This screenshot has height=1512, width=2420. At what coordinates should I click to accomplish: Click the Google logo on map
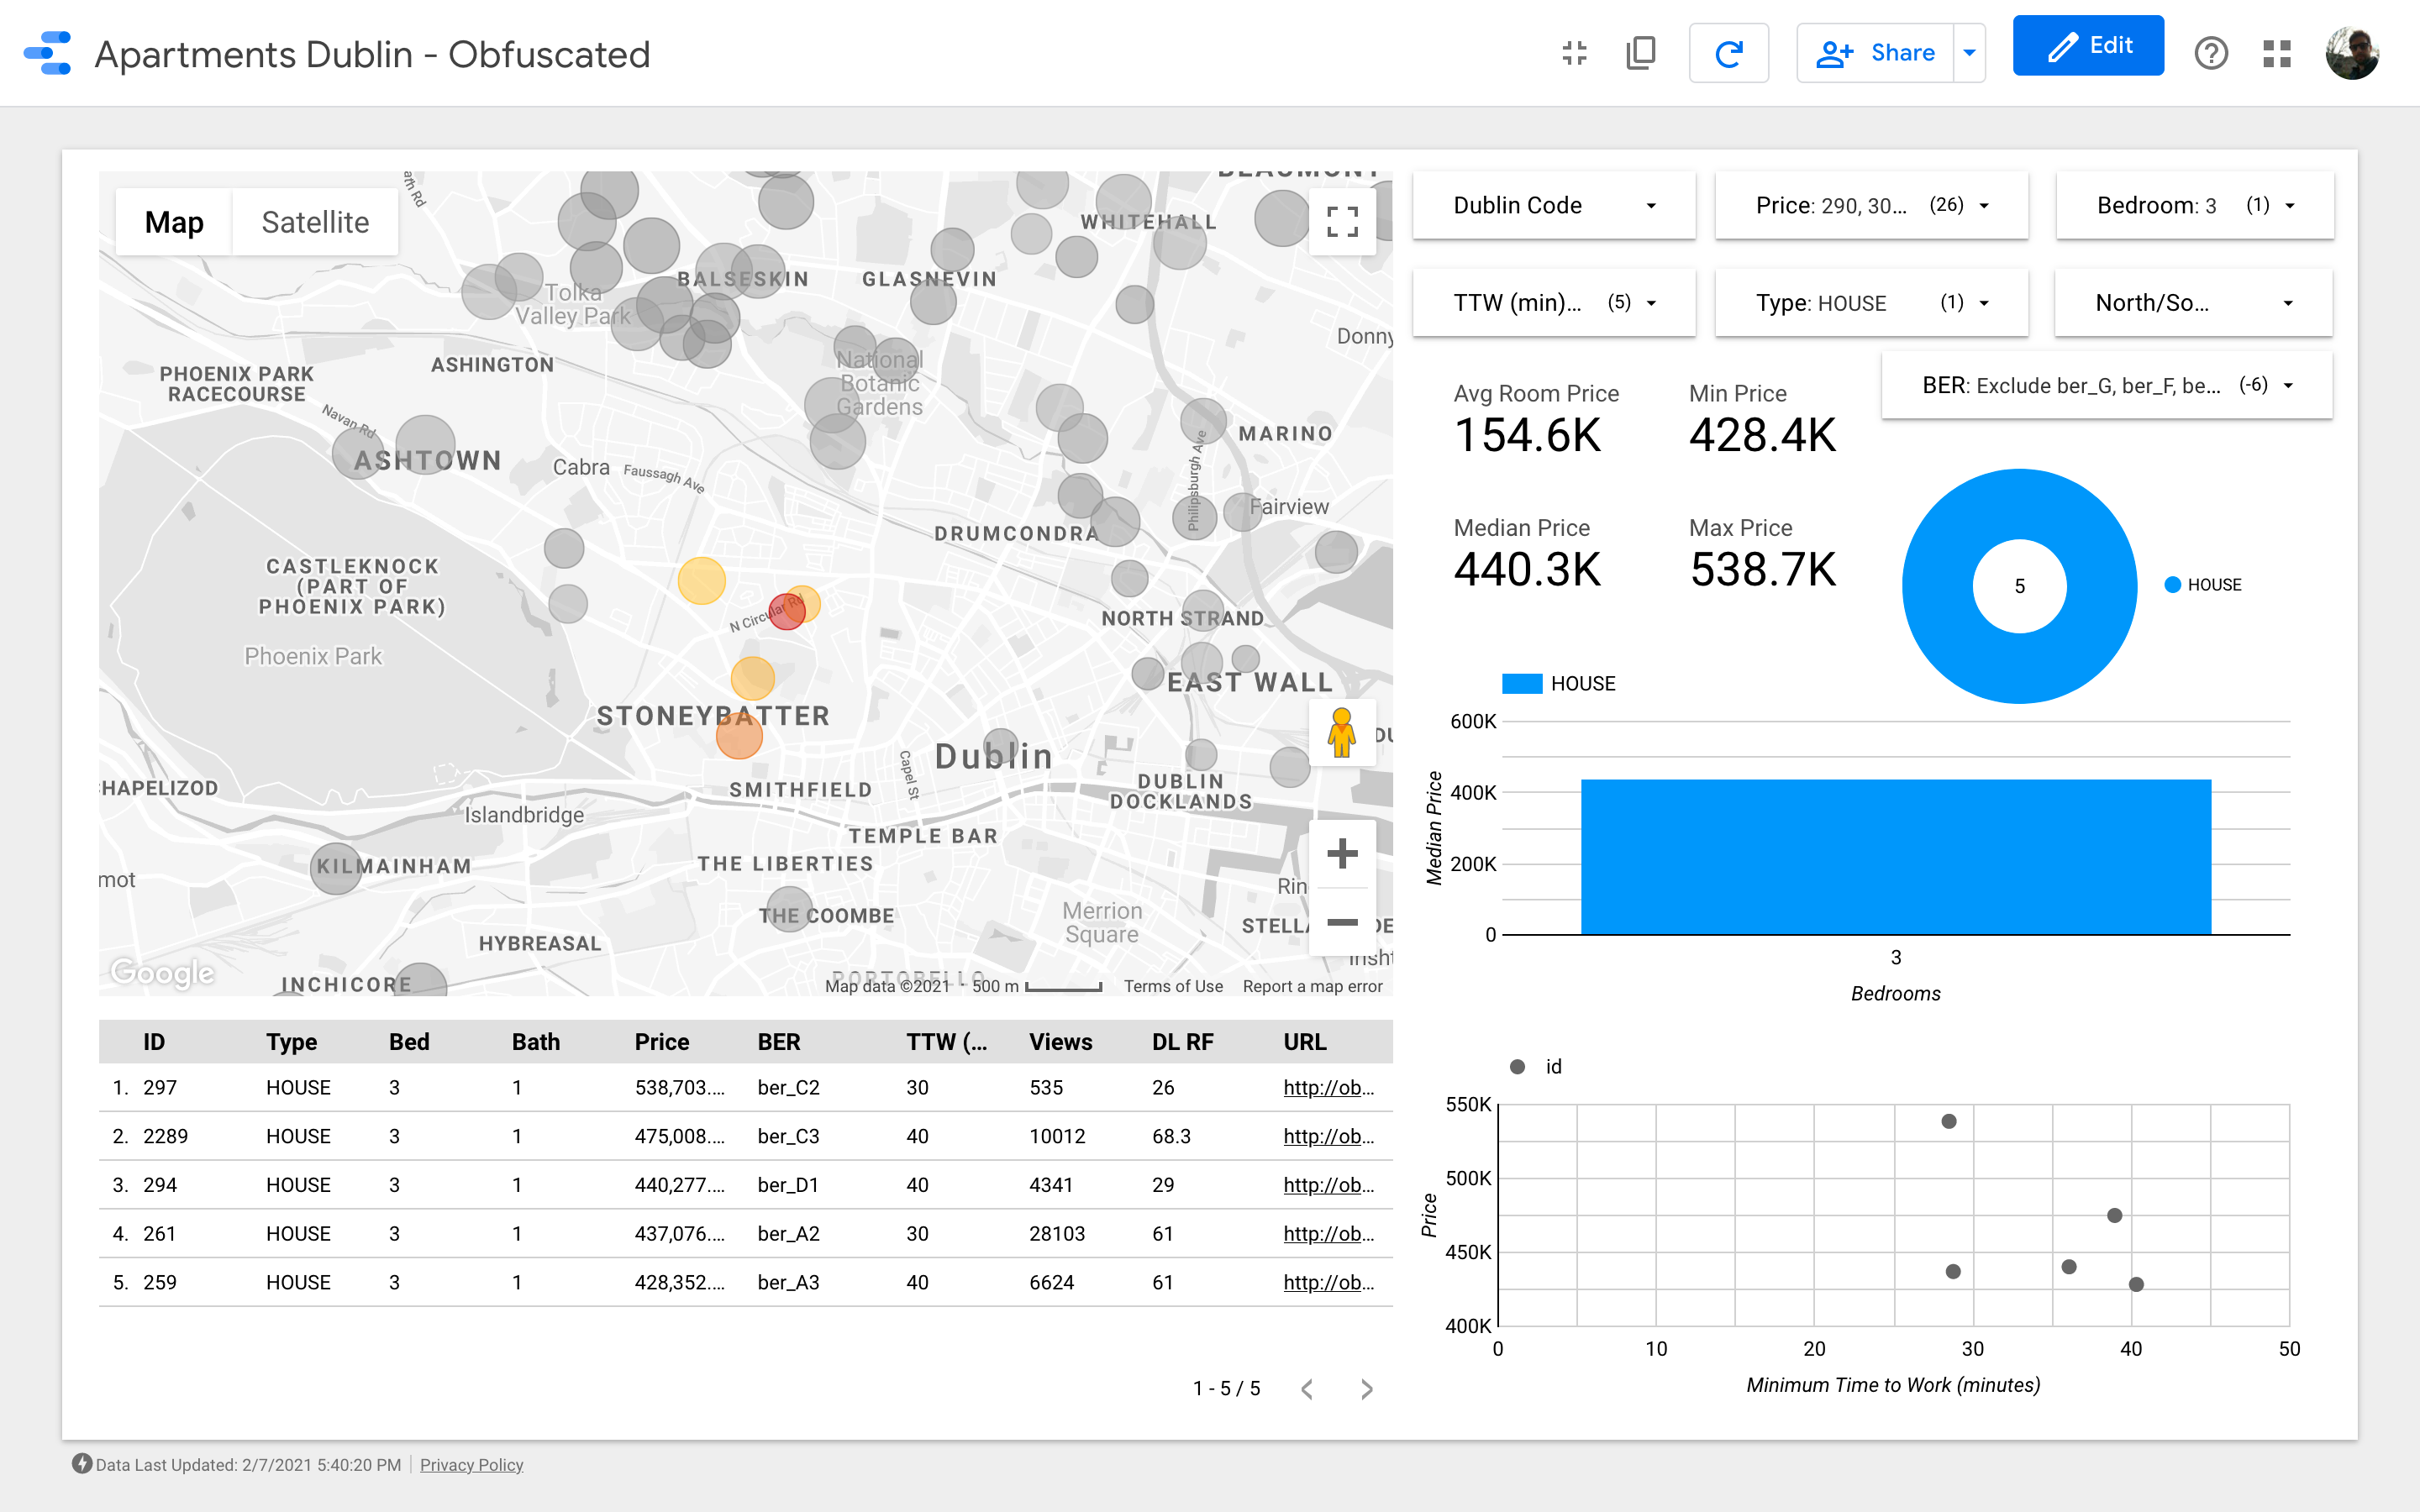coord(162,972)
